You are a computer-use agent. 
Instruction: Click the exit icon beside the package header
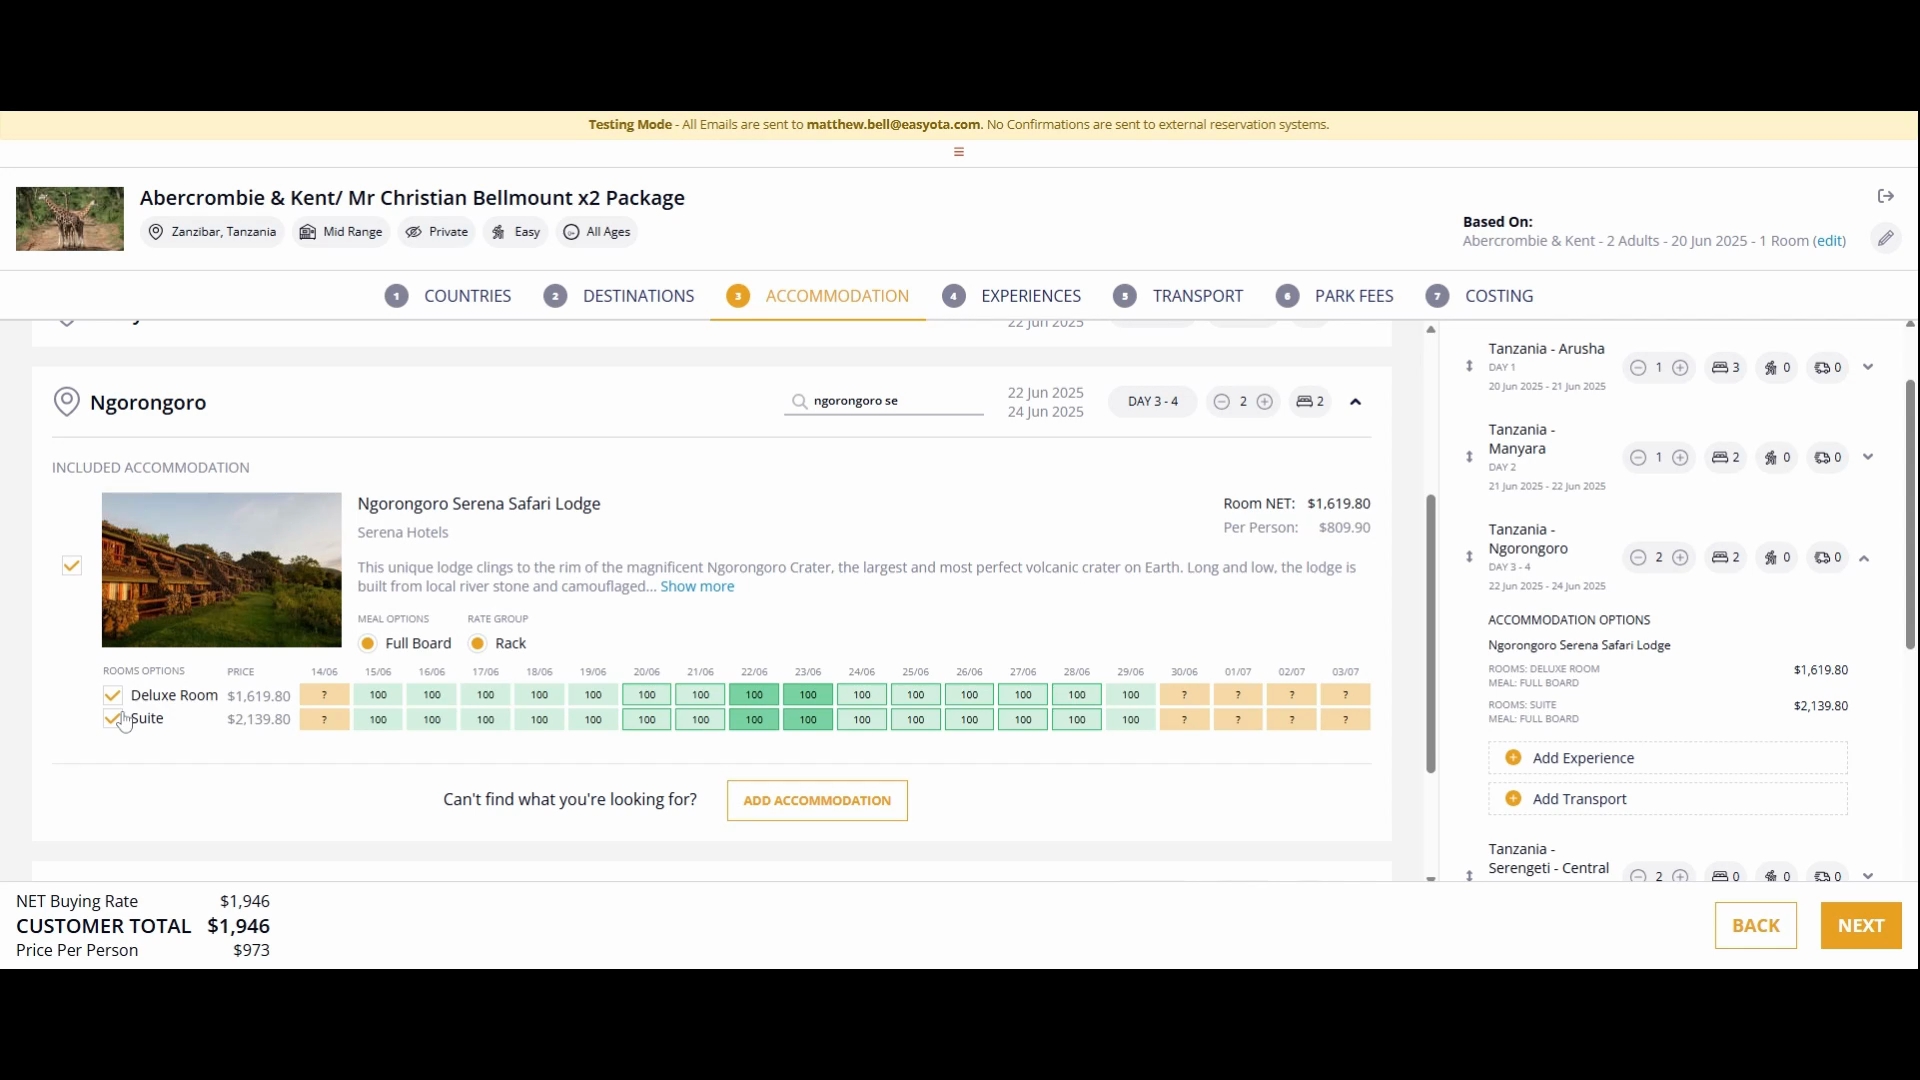tap(1886, 196)
